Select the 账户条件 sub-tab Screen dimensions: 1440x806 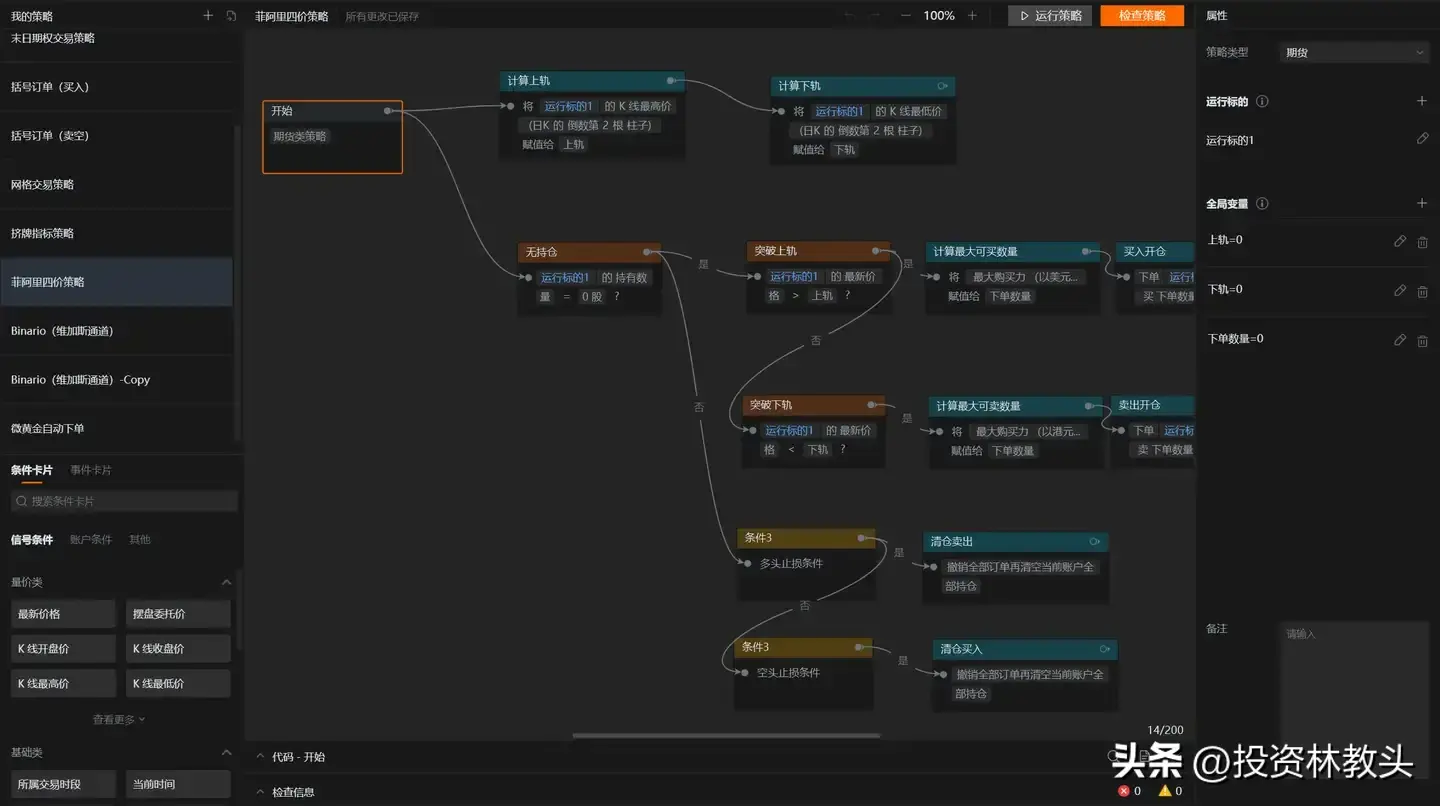(x=91, y=539)
